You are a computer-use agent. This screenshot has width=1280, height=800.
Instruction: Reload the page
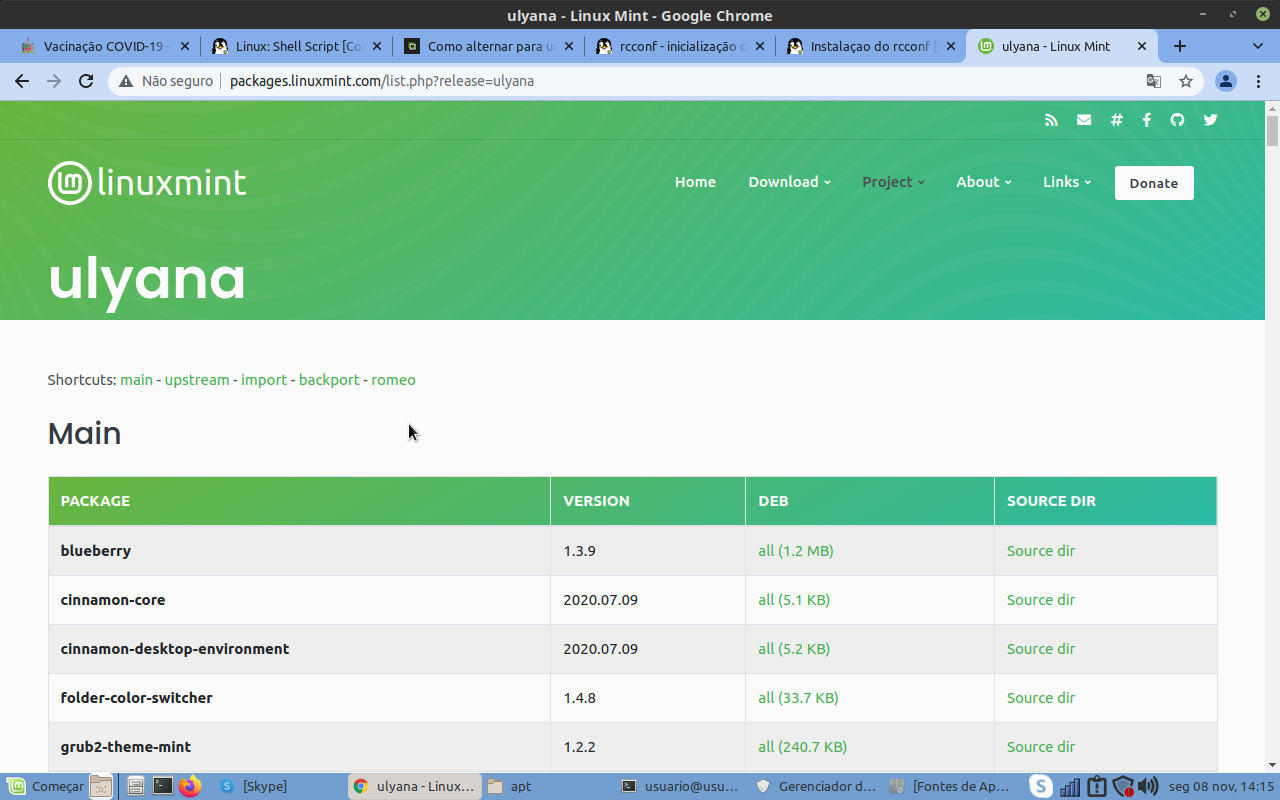coord(86,81)
